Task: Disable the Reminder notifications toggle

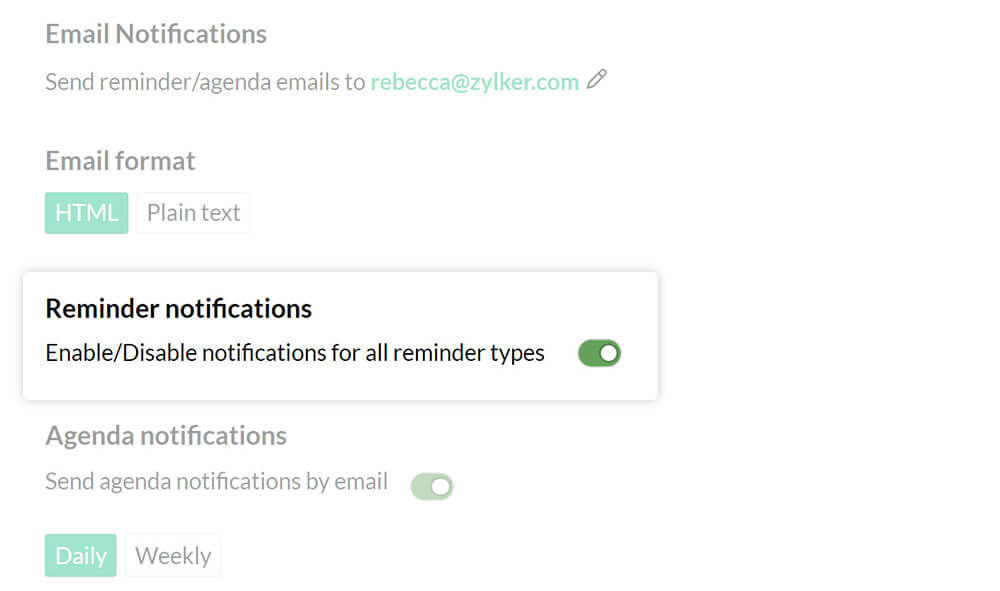Action: (x=599, y=353)
